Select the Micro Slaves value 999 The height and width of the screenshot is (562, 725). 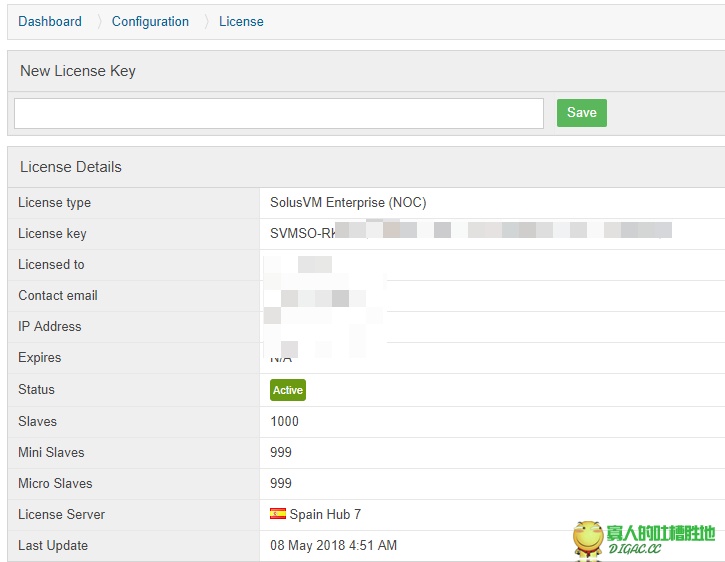click(x=281, y=483)
